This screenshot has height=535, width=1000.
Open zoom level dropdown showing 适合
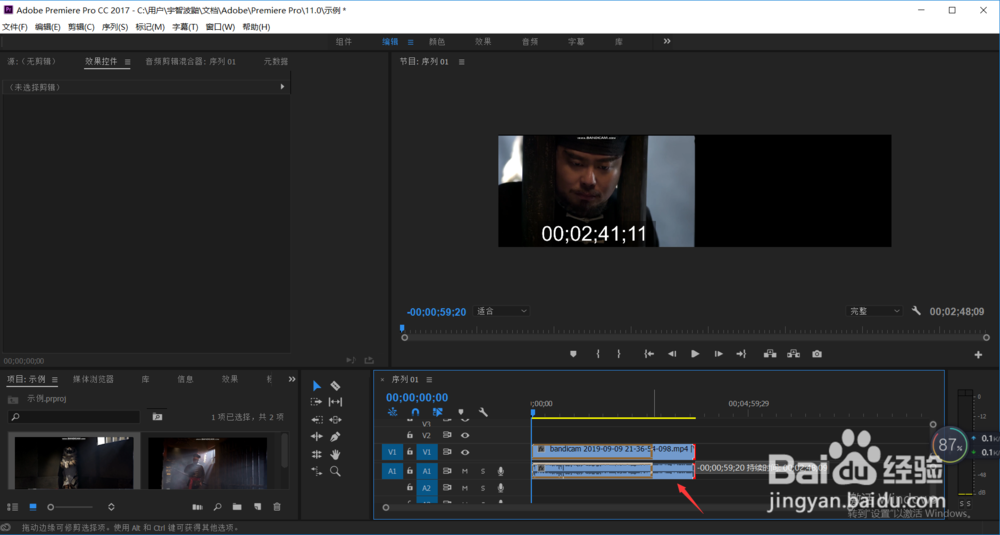[x=503, y=311]
